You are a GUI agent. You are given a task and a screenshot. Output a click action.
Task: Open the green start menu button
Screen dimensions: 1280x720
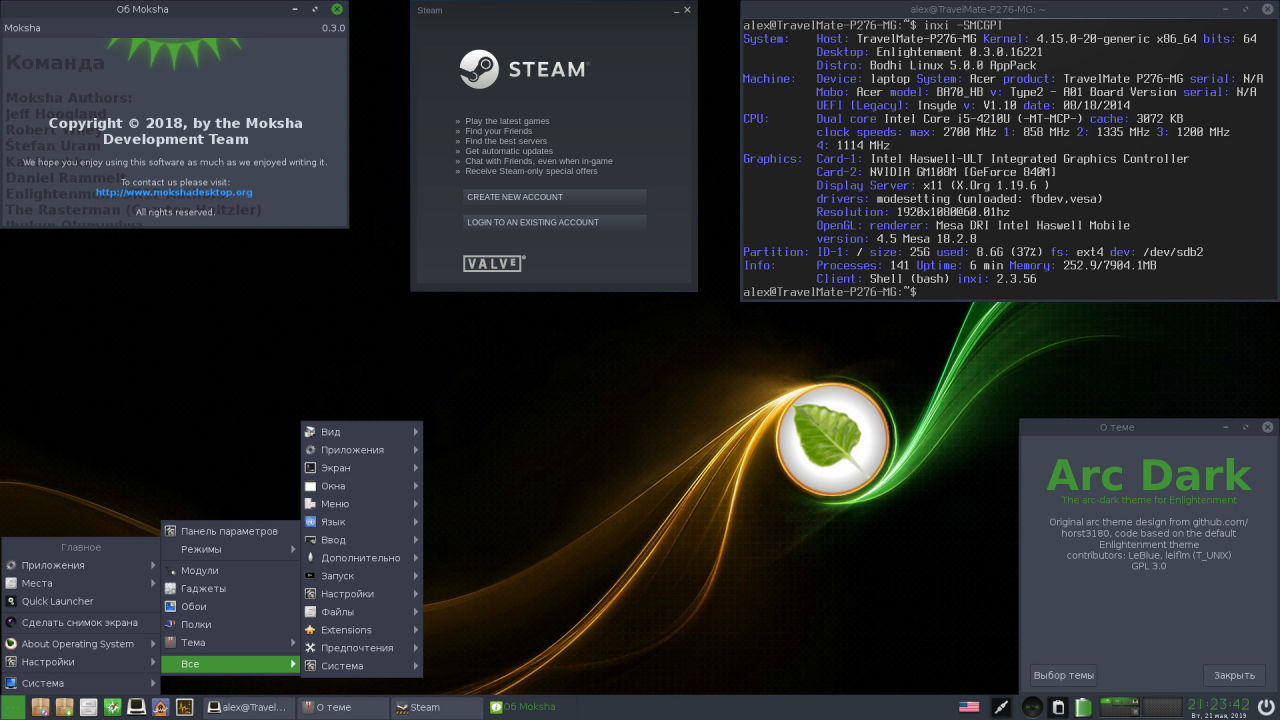(x=13, y=707)
